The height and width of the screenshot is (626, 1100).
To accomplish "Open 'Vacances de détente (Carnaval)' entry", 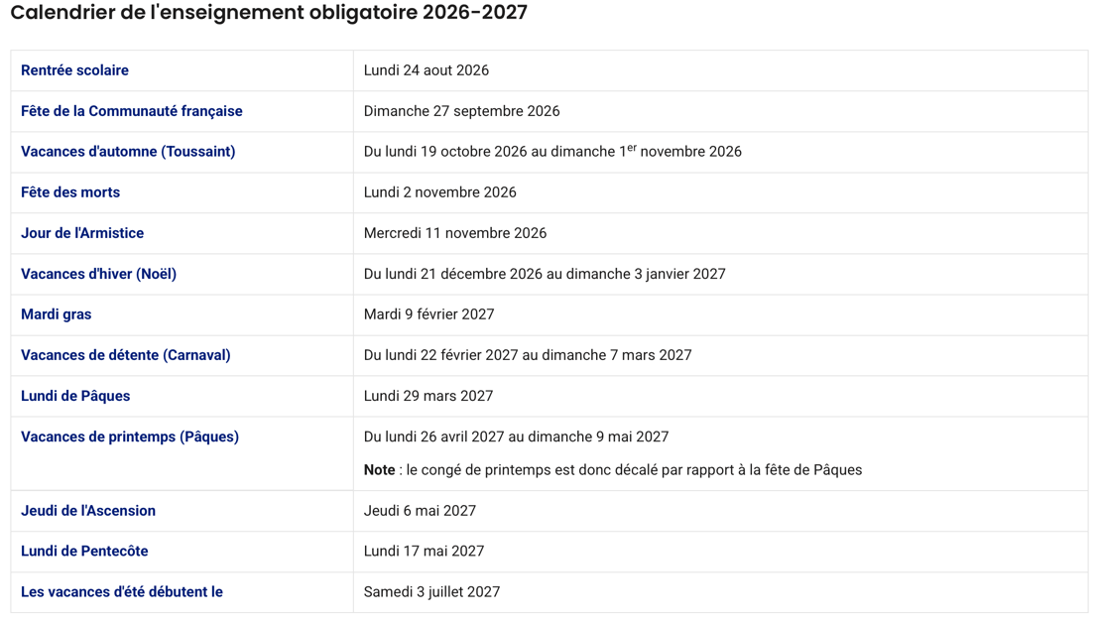I will point(126,355).
